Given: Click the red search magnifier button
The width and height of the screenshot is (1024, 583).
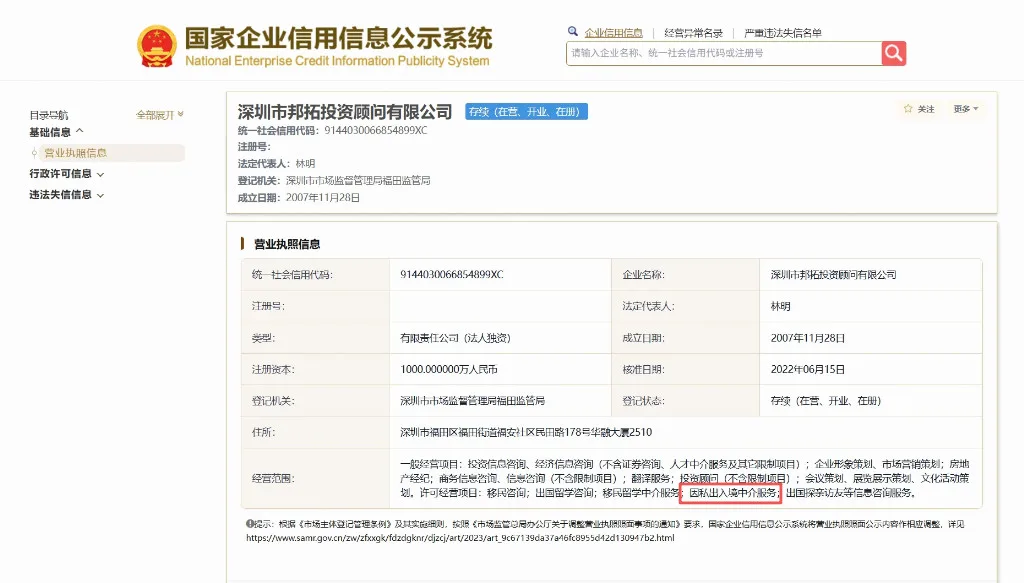Looking at the screenshot, I should pos(893,54).
